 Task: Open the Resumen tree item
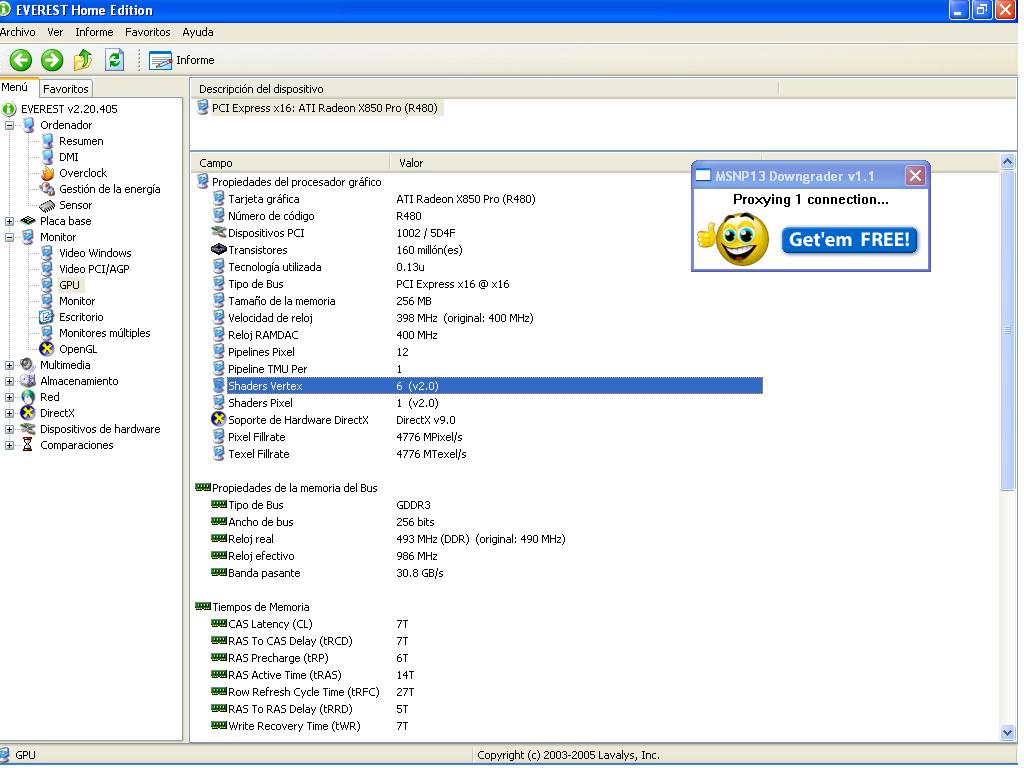coord(81,141)
